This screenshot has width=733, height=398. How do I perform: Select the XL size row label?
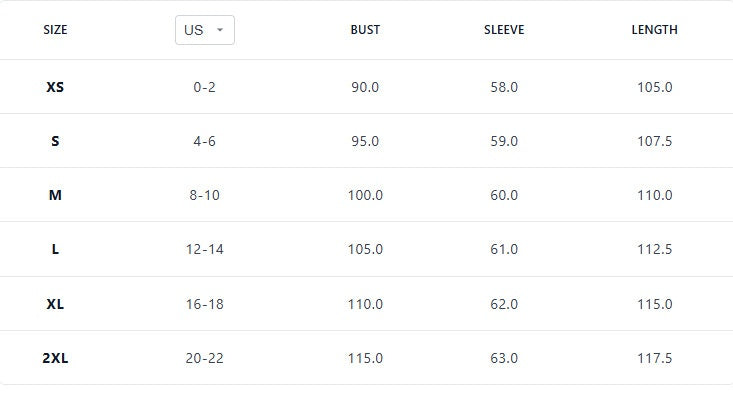(x=55, y=304)
